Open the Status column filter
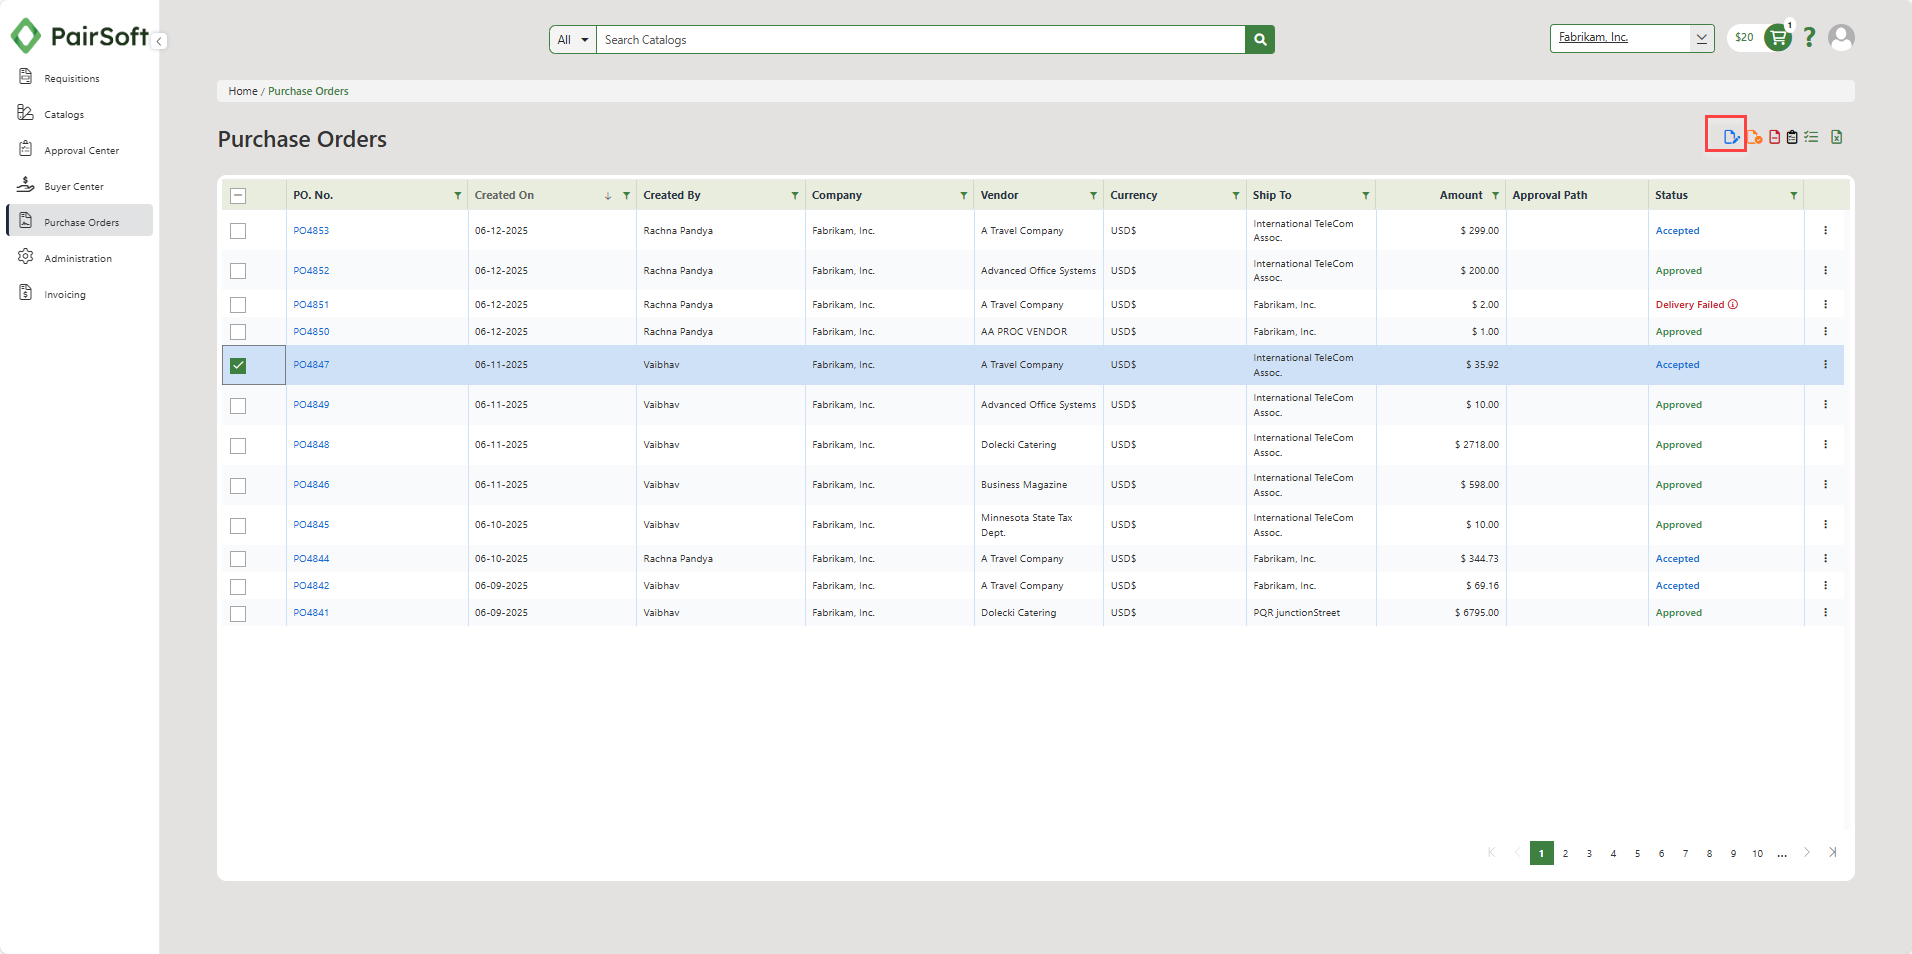 coord(1794,196)
